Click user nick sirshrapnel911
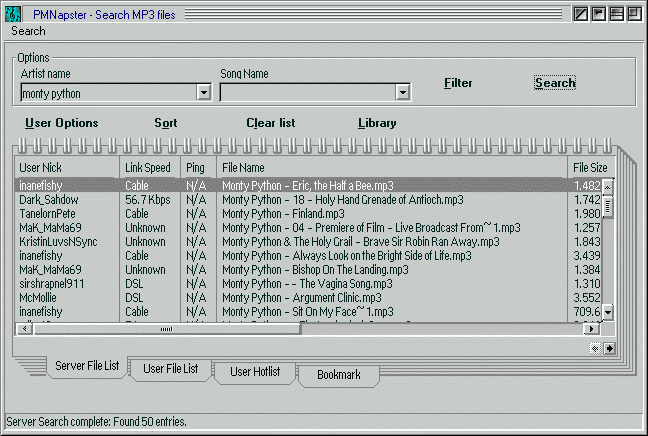648x436 pixels. pyautogui.click(x=52, y=284)
